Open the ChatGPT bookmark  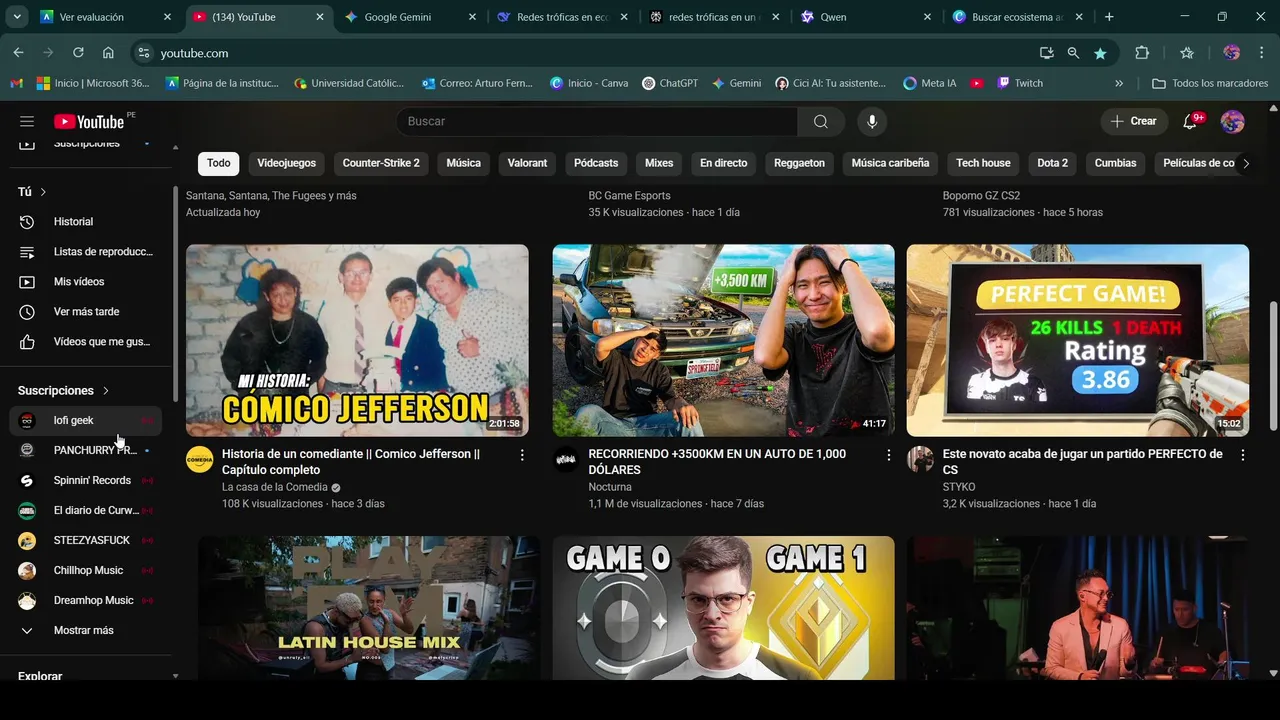(x=670, y=84)
